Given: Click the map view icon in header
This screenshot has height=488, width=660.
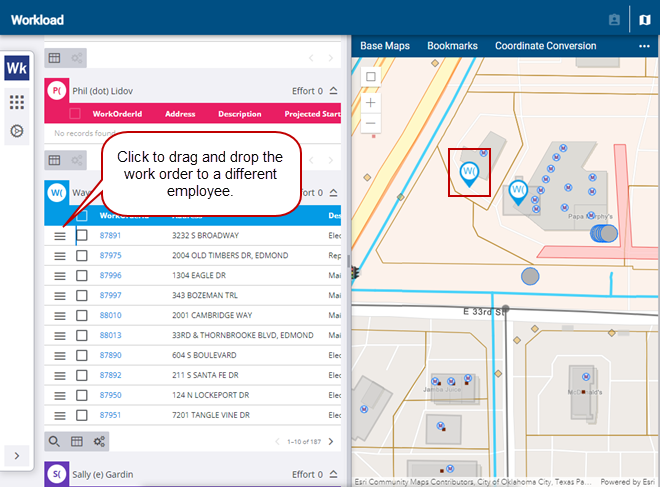Looking at the screenshot, I should point(645,19).
